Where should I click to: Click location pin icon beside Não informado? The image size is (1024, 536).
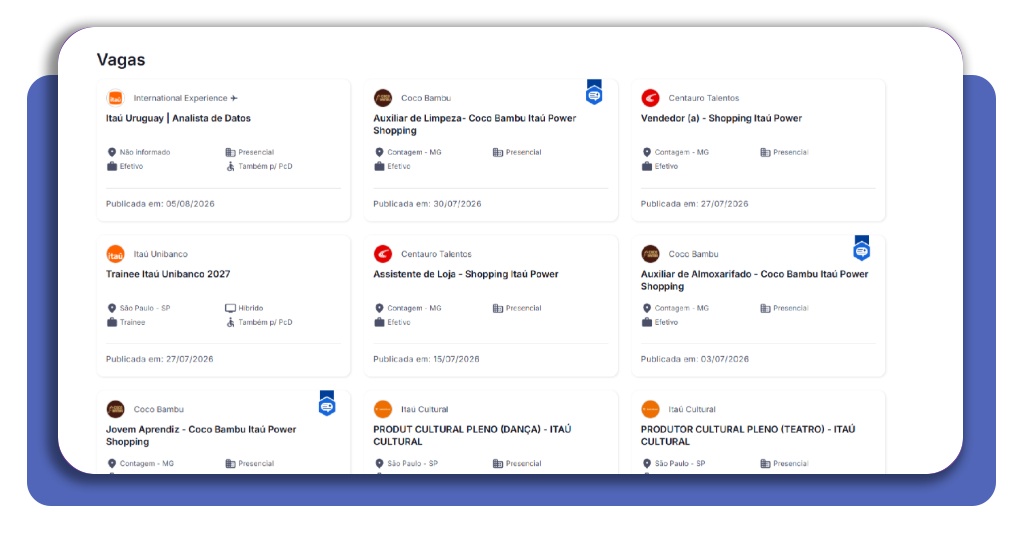(112, 152)
